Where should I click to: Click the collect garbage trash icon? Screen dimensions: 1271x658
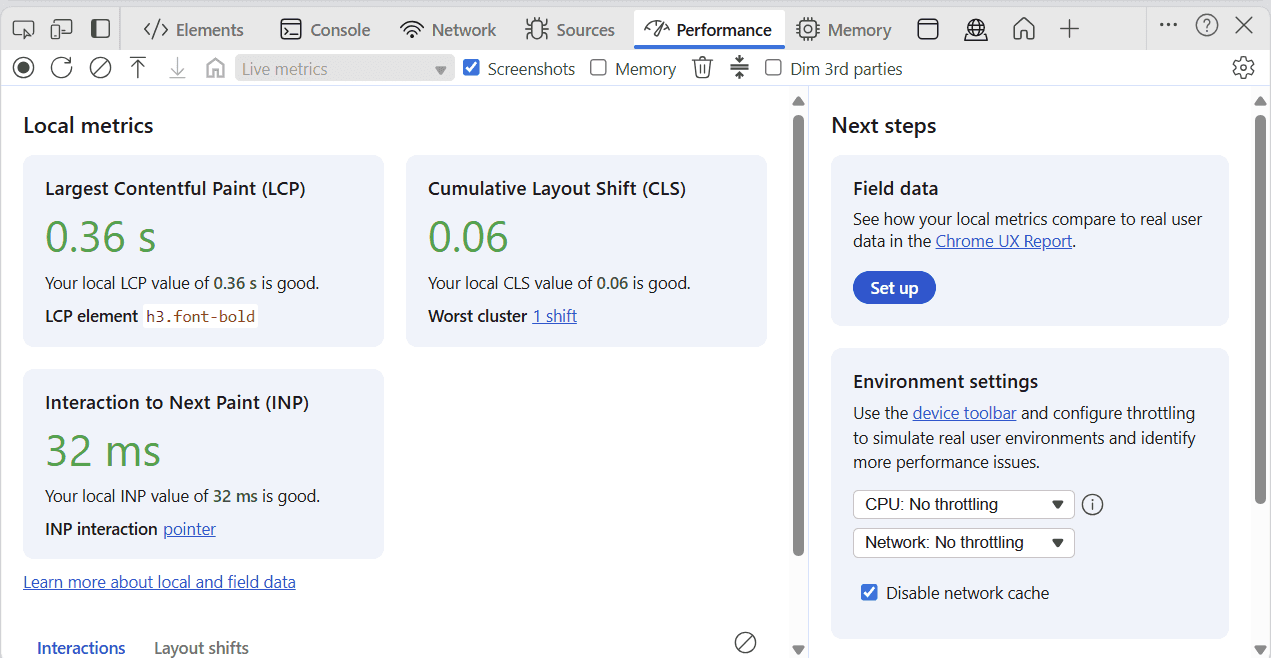click(x=703, y=68)
